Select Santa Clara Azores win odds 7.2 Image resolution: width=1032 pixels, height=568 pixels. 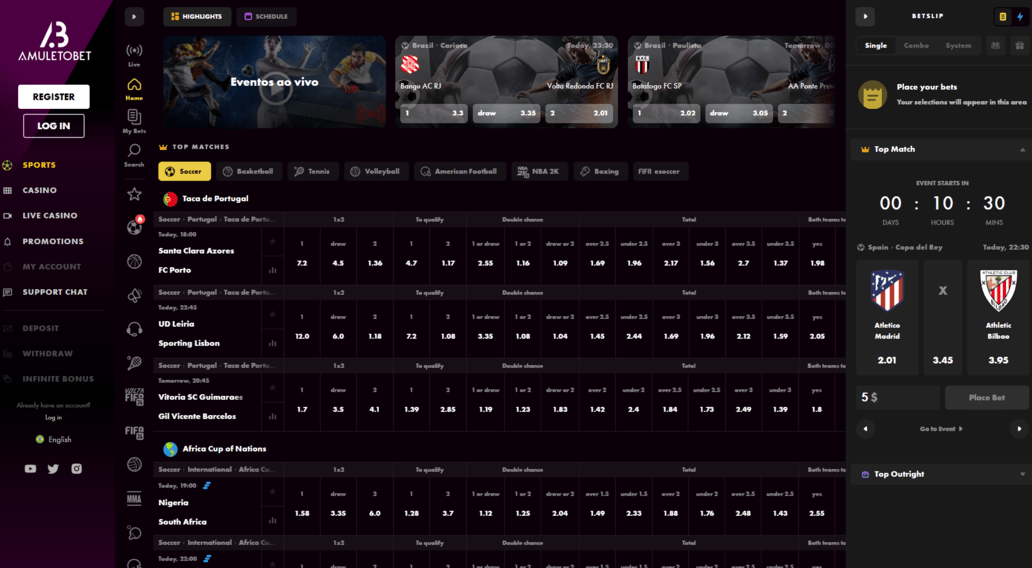point(302,255)
